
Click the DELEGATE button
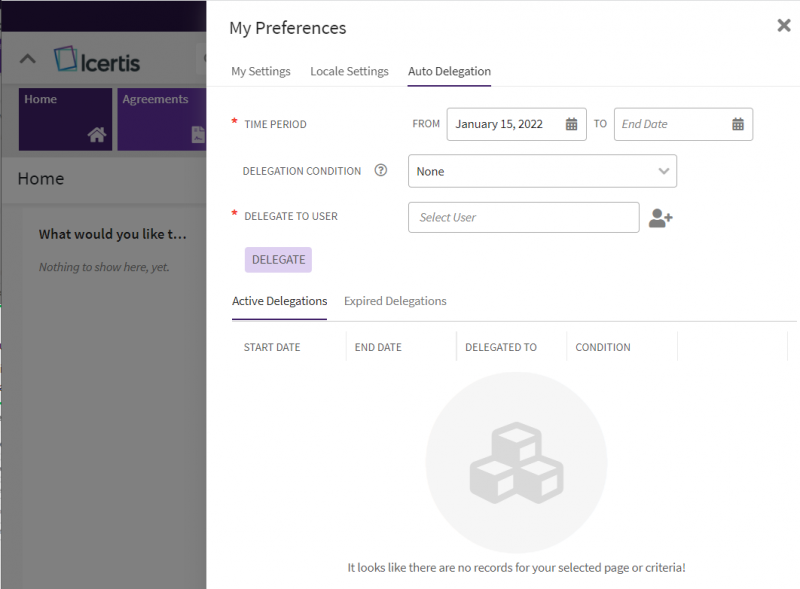[278, 260]
